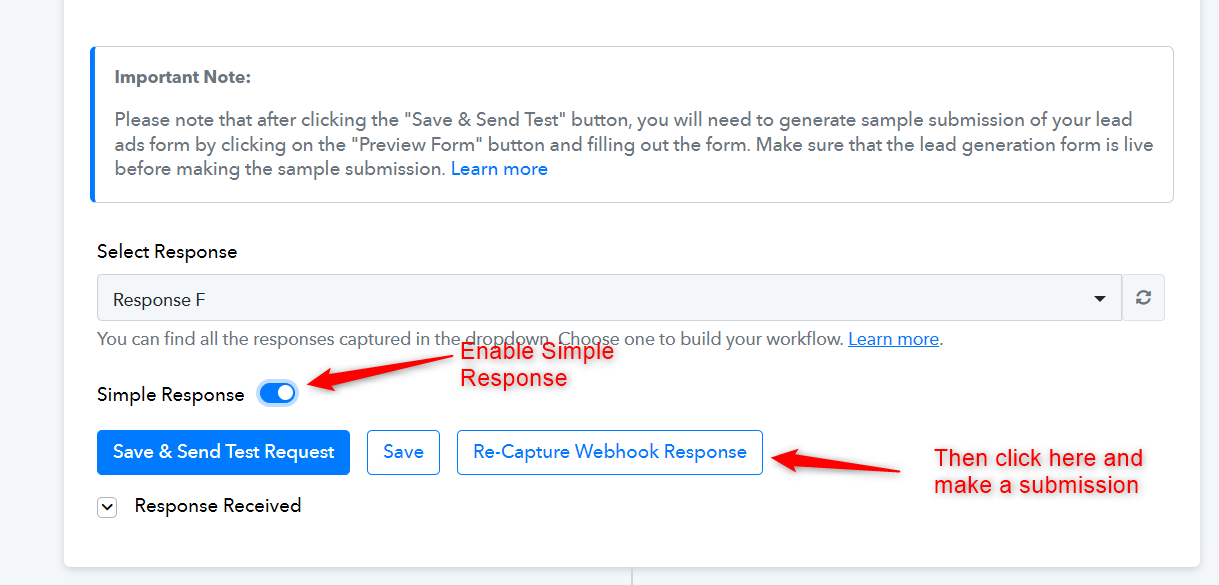
Task: Click Save & Send Test Request button
Action: click(x=223, y=452)
